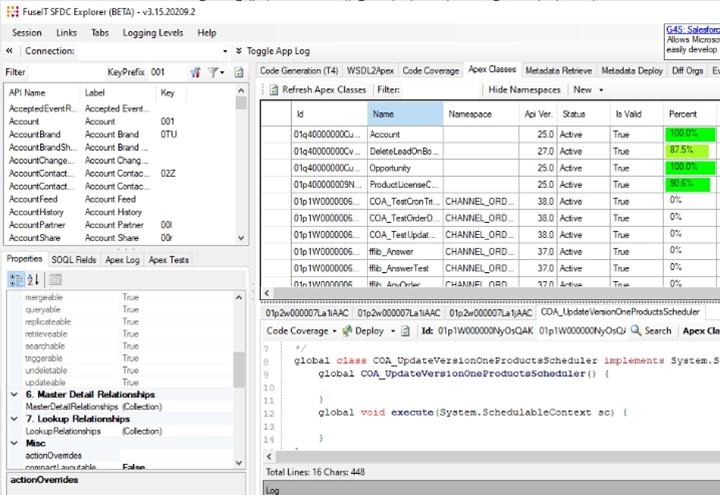Switch to the SOQL Fields tab
This screenshot has height=495, width=720.
73,260
